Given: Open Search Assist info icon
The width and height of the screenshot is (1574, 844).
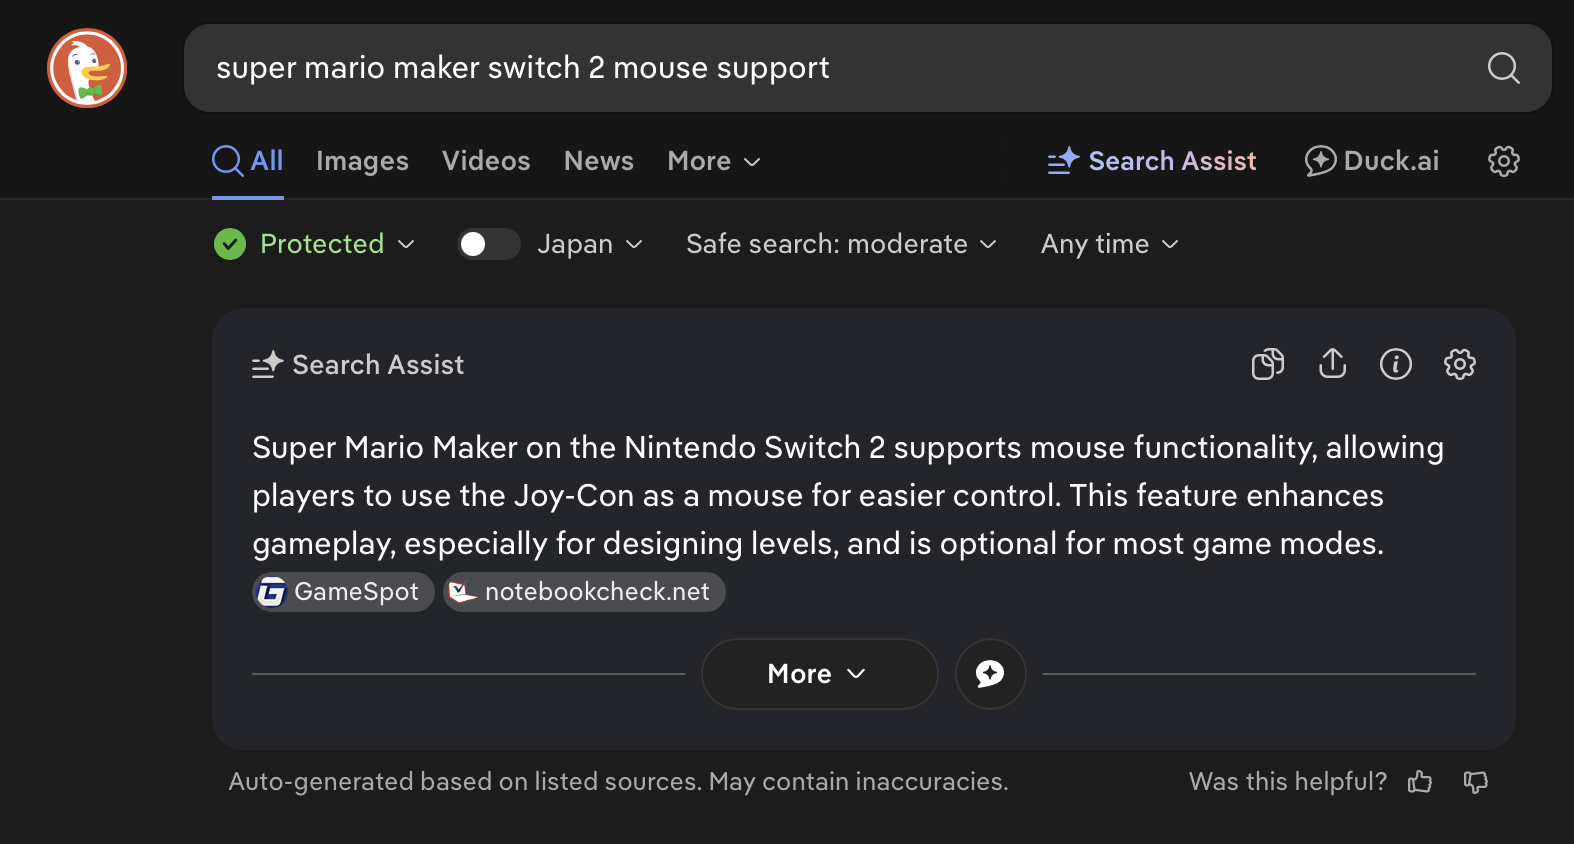Looking at the screenshot, I should (x=1395, y=364).
